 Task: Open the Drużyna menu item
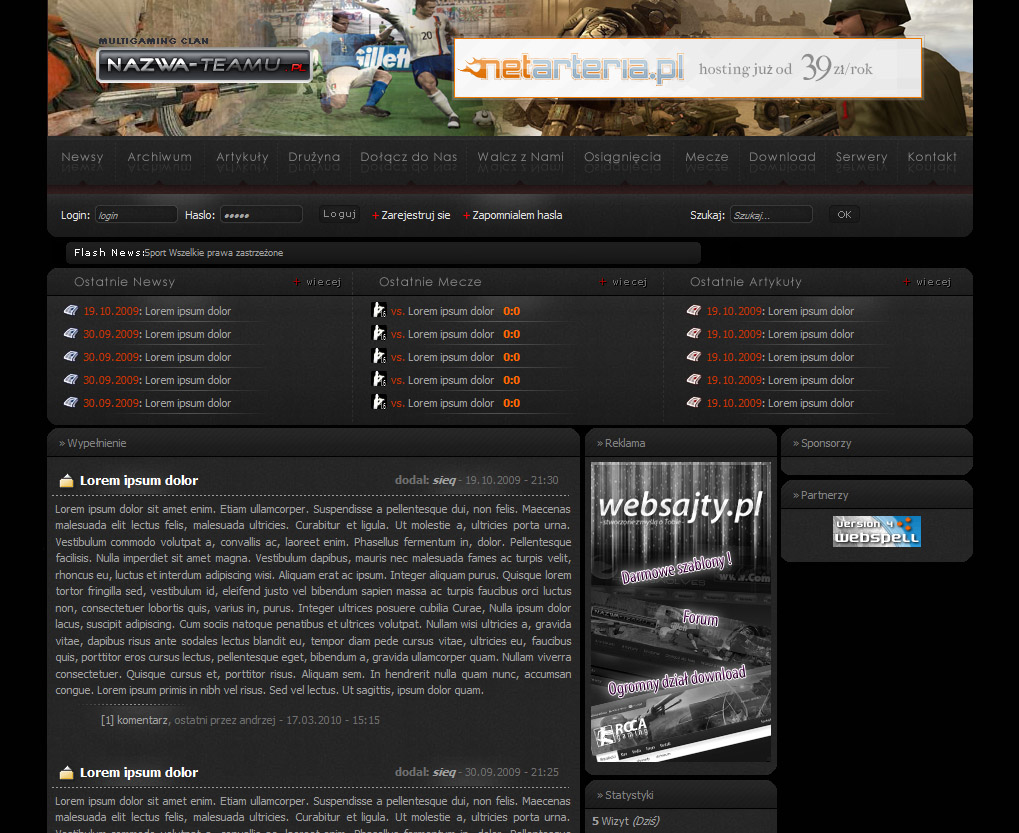coord(314,157)
